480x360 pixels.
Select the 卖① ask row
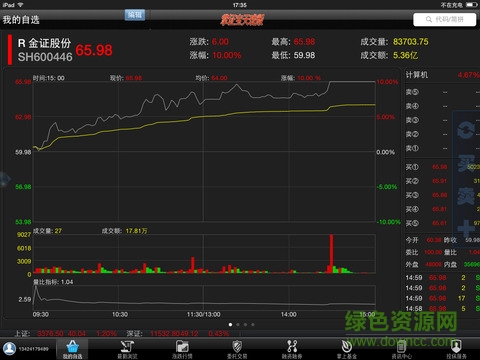(443, 148)
